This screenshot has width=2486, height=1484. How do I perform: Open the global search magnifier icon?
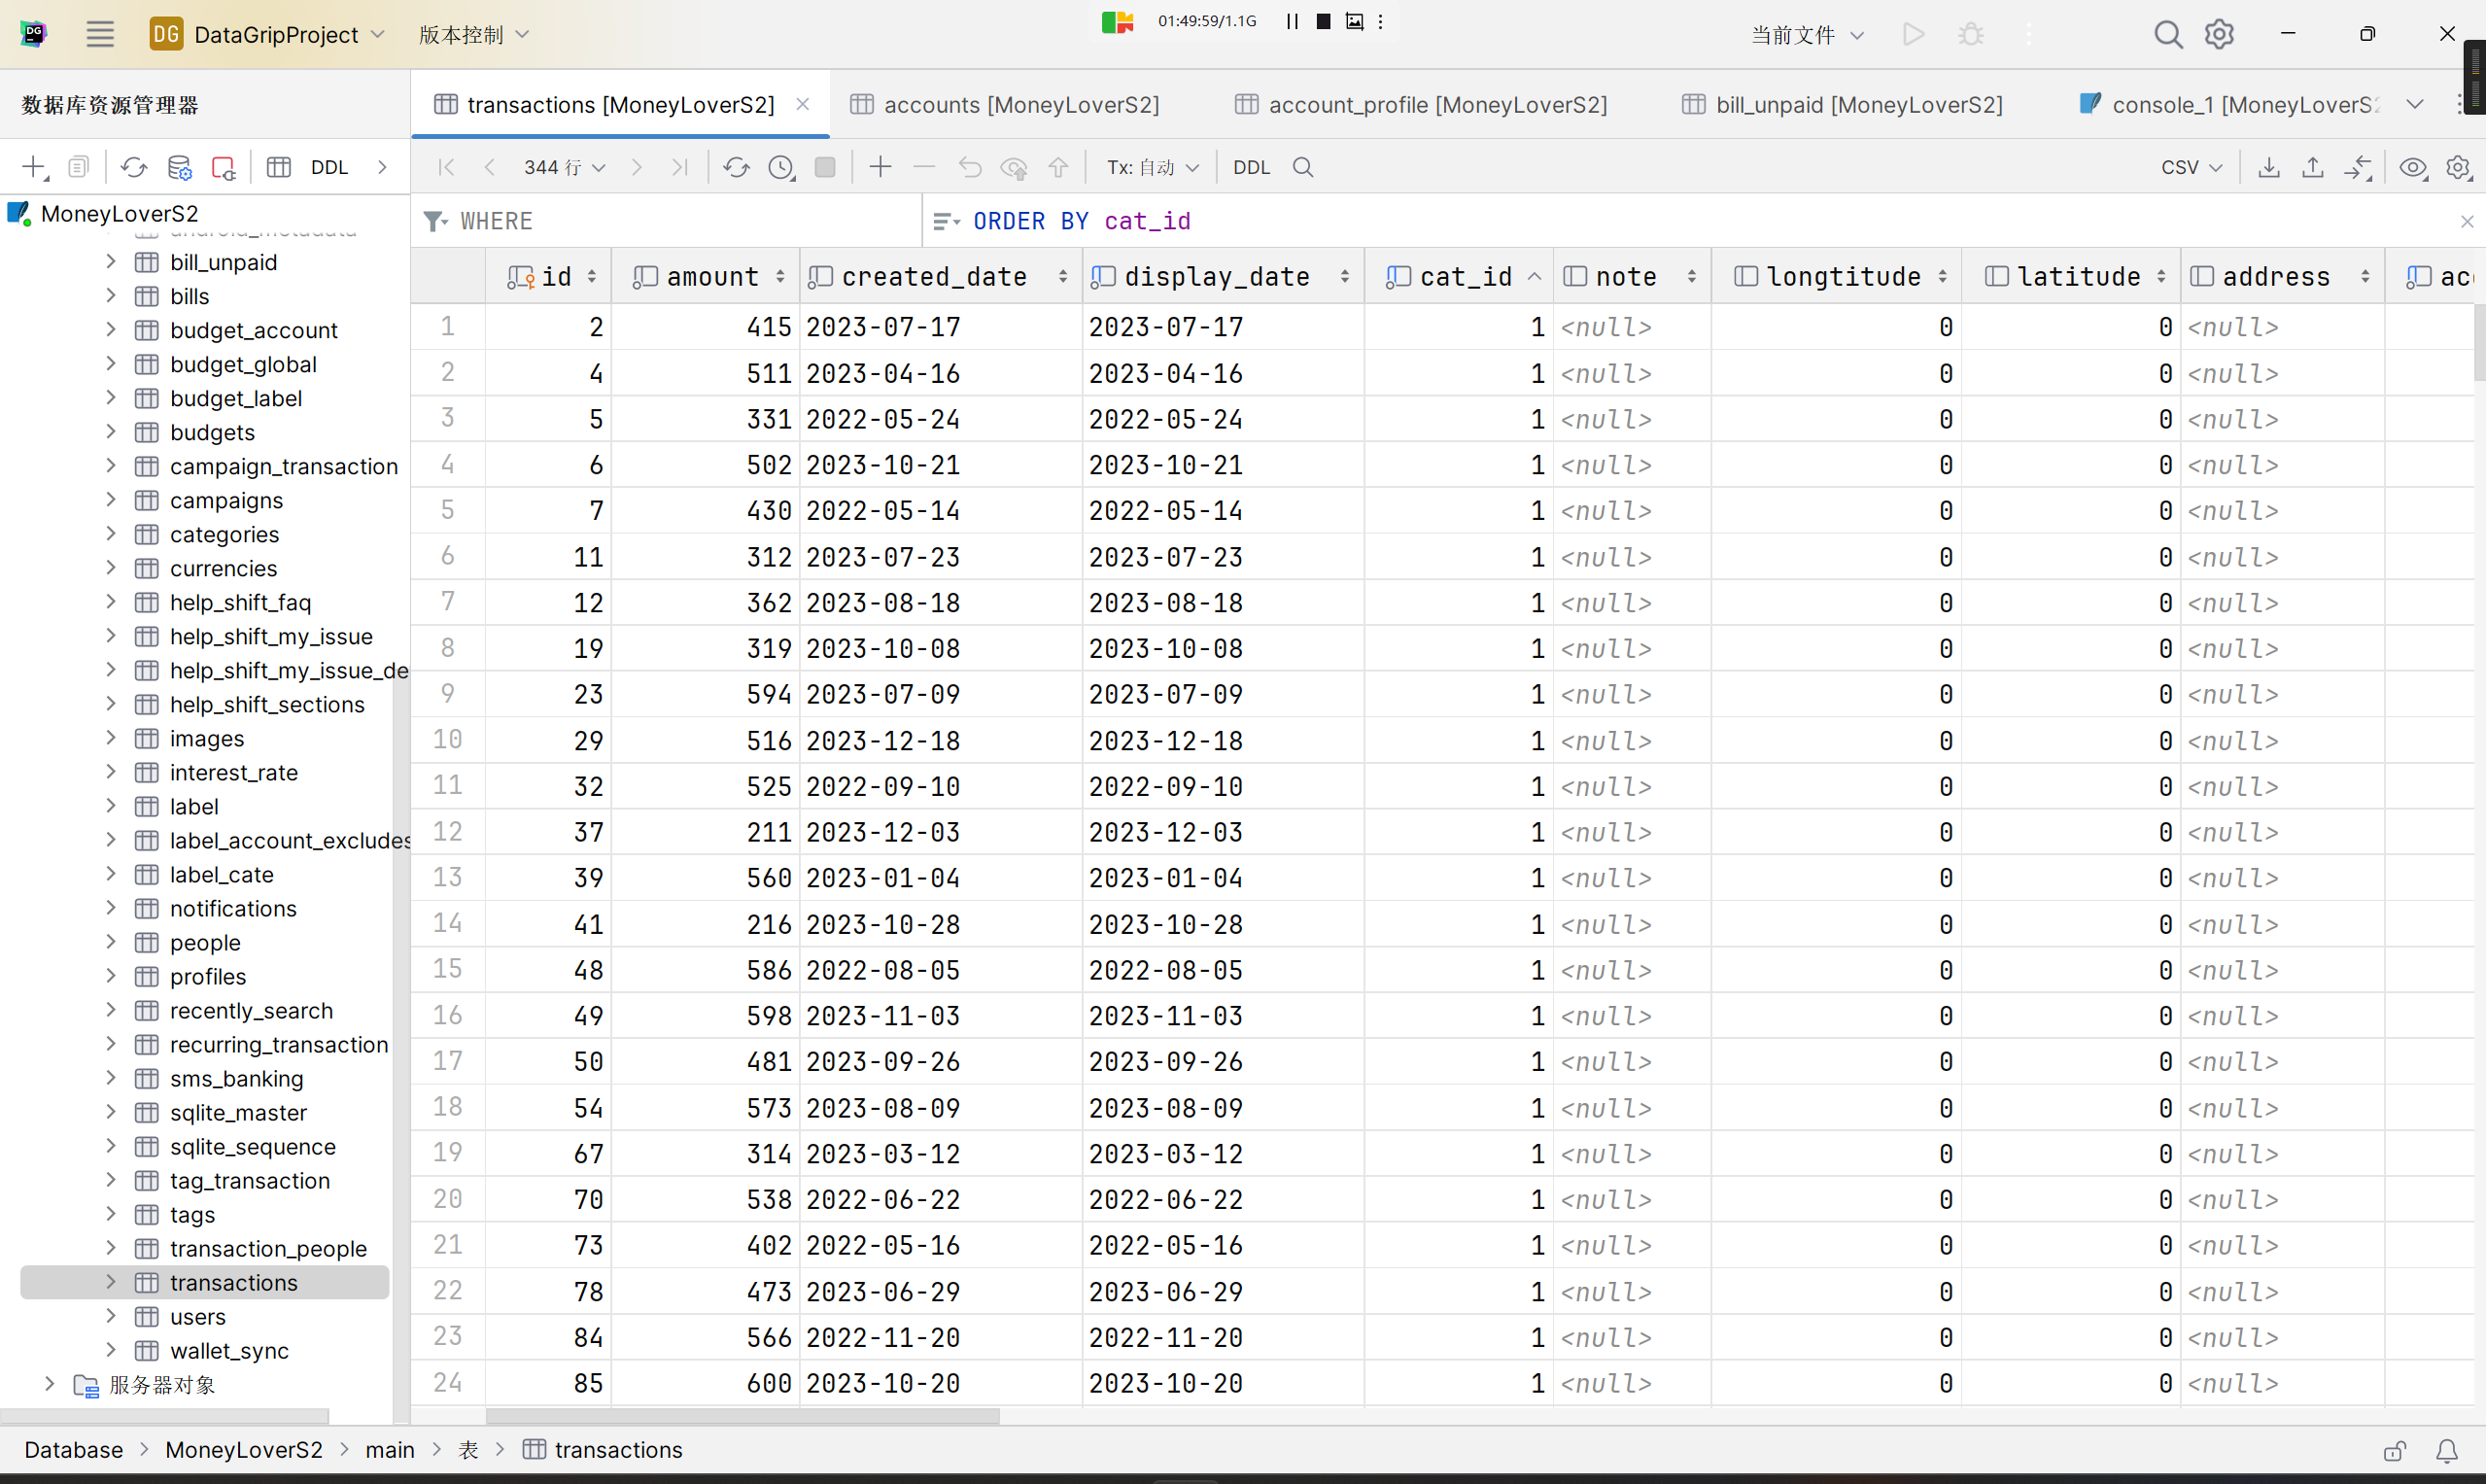(x=2167, y=35)
